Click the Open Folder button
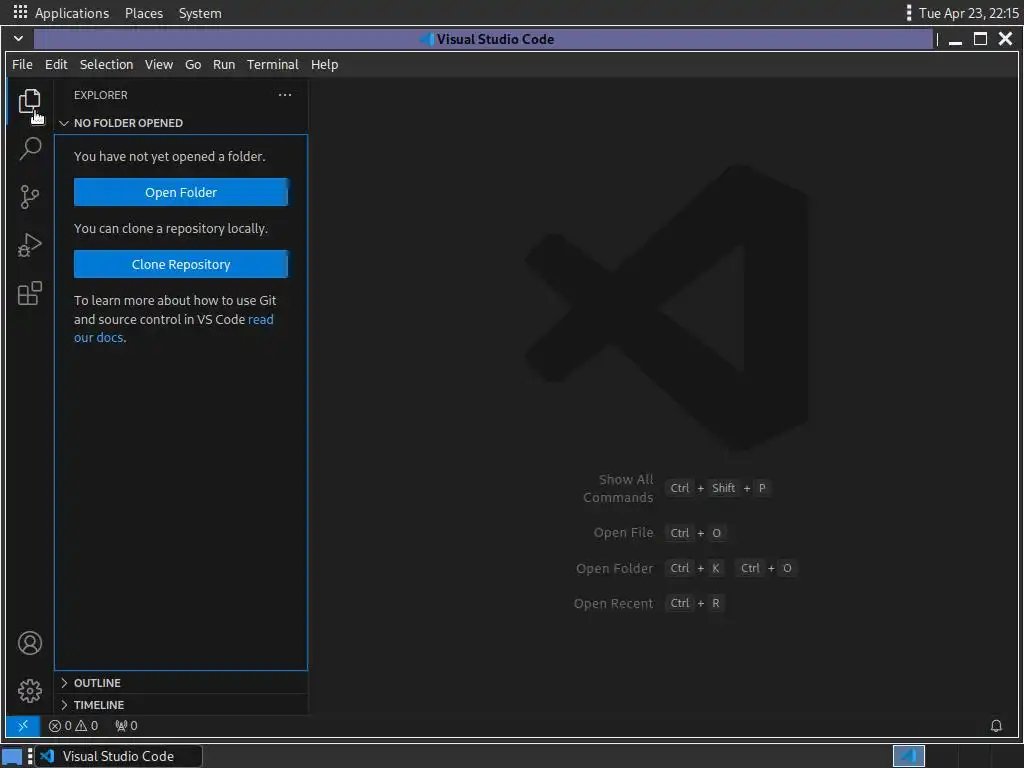Image resolution: width=1024 pixels, height=768 pixels. (181, 193)
